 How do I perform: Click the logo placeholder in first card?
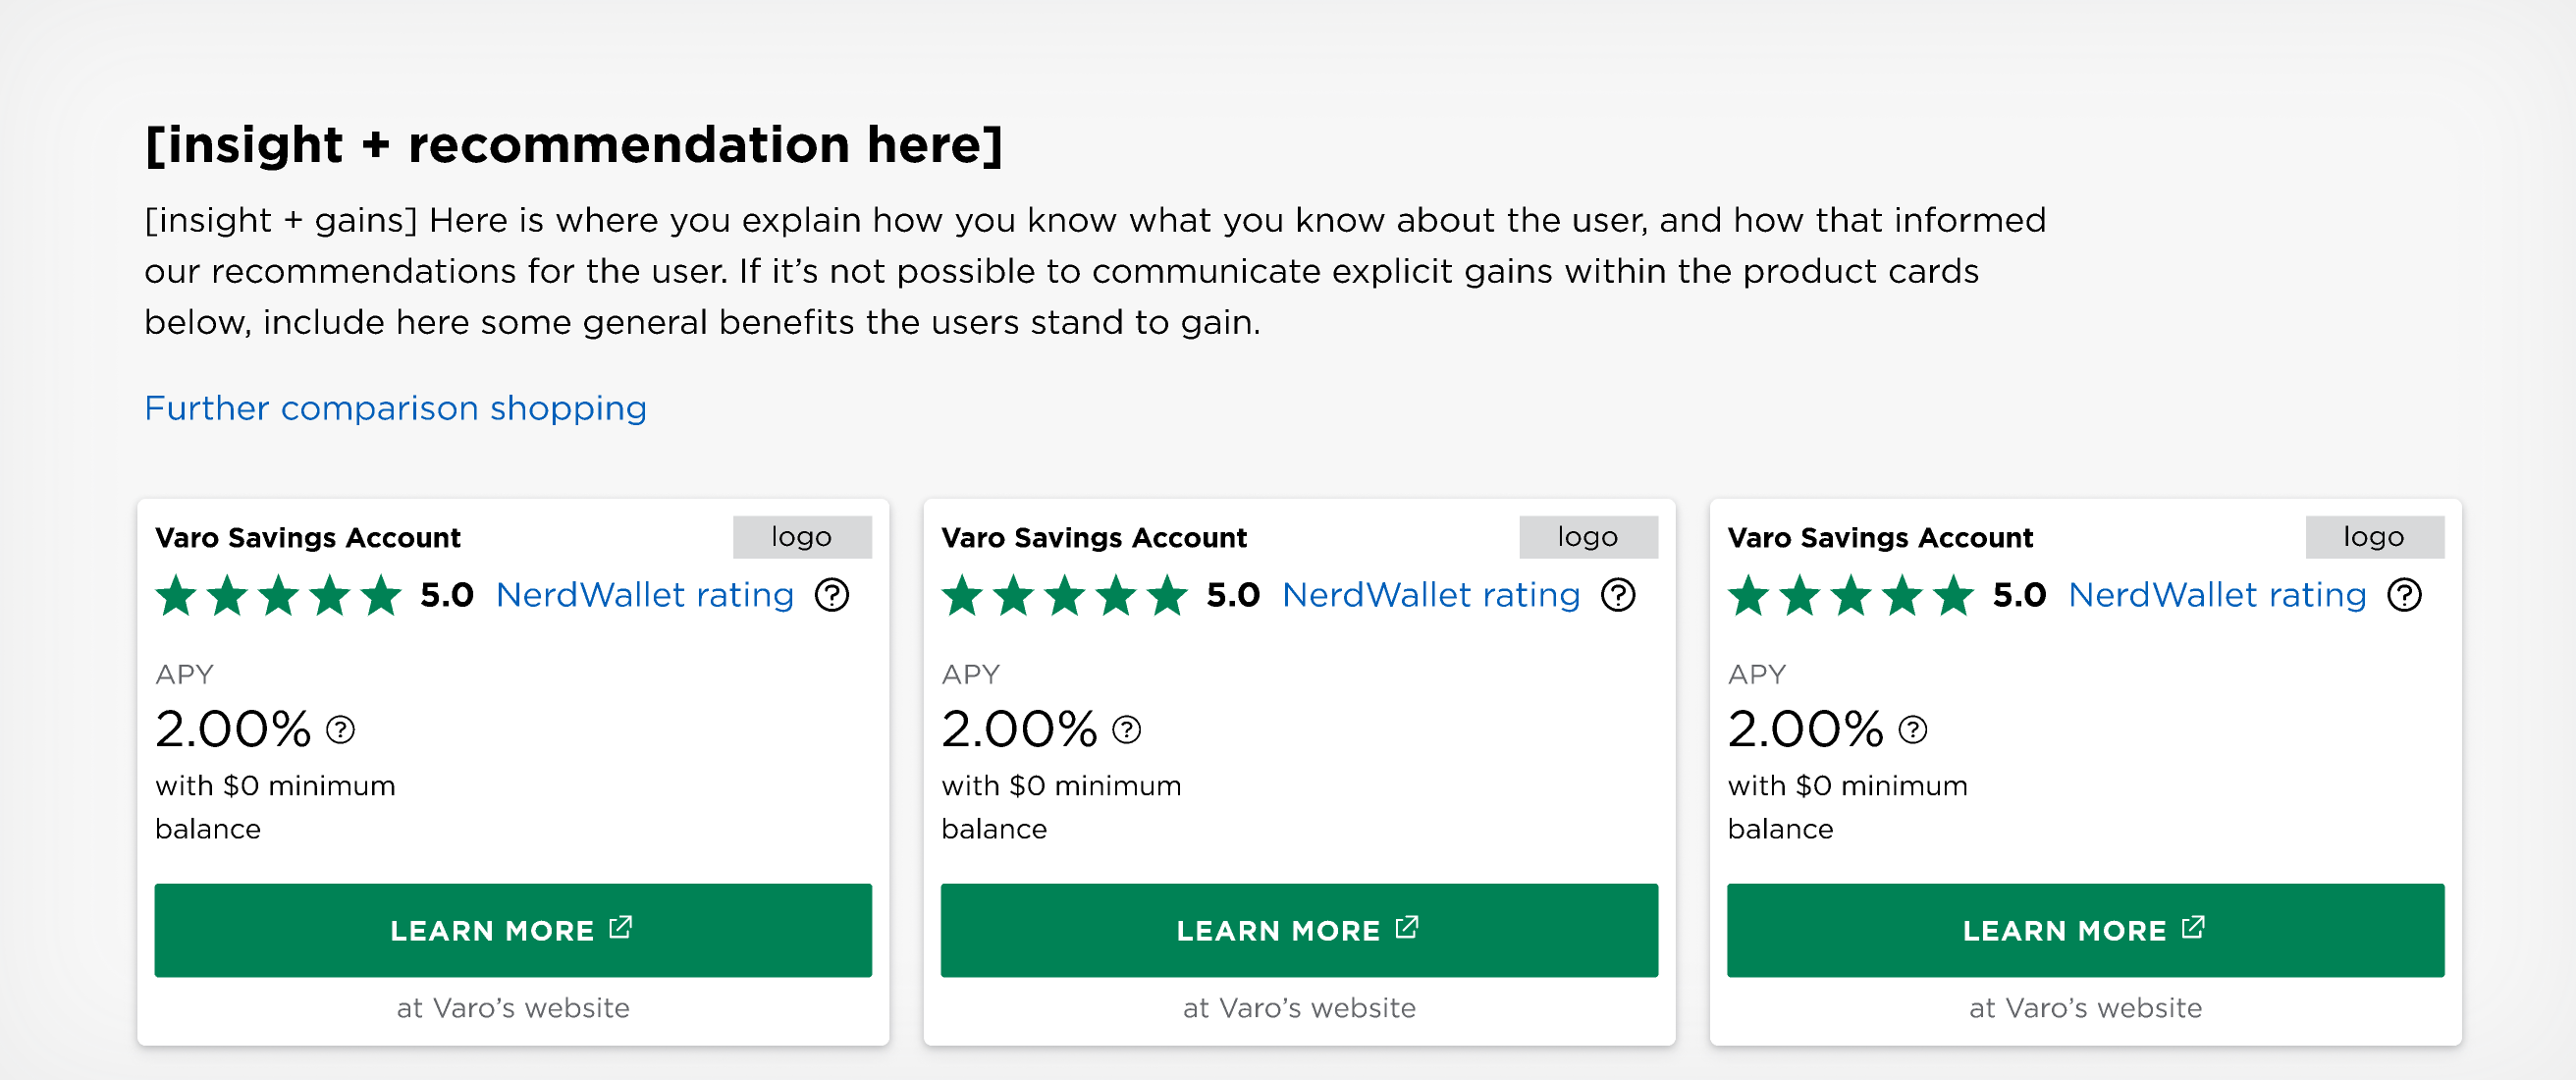[801, 537]
